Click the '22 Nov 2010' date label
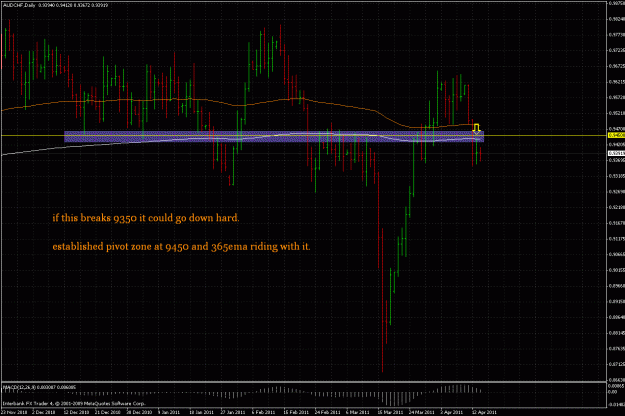 (14, 412)
